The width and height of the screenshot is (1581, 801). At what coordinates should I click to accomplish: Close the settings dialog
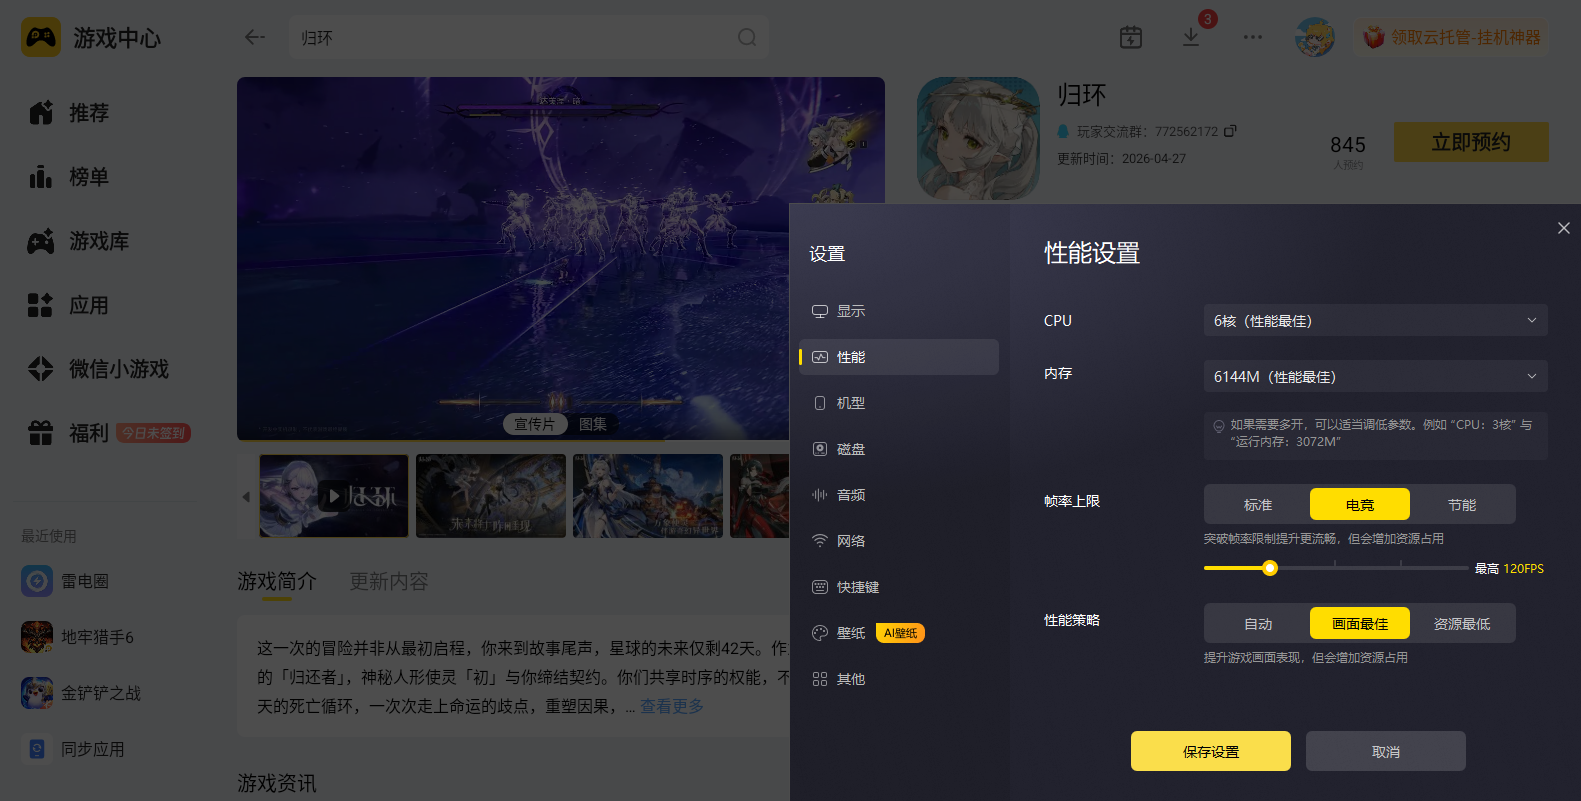click(1564, 228)
